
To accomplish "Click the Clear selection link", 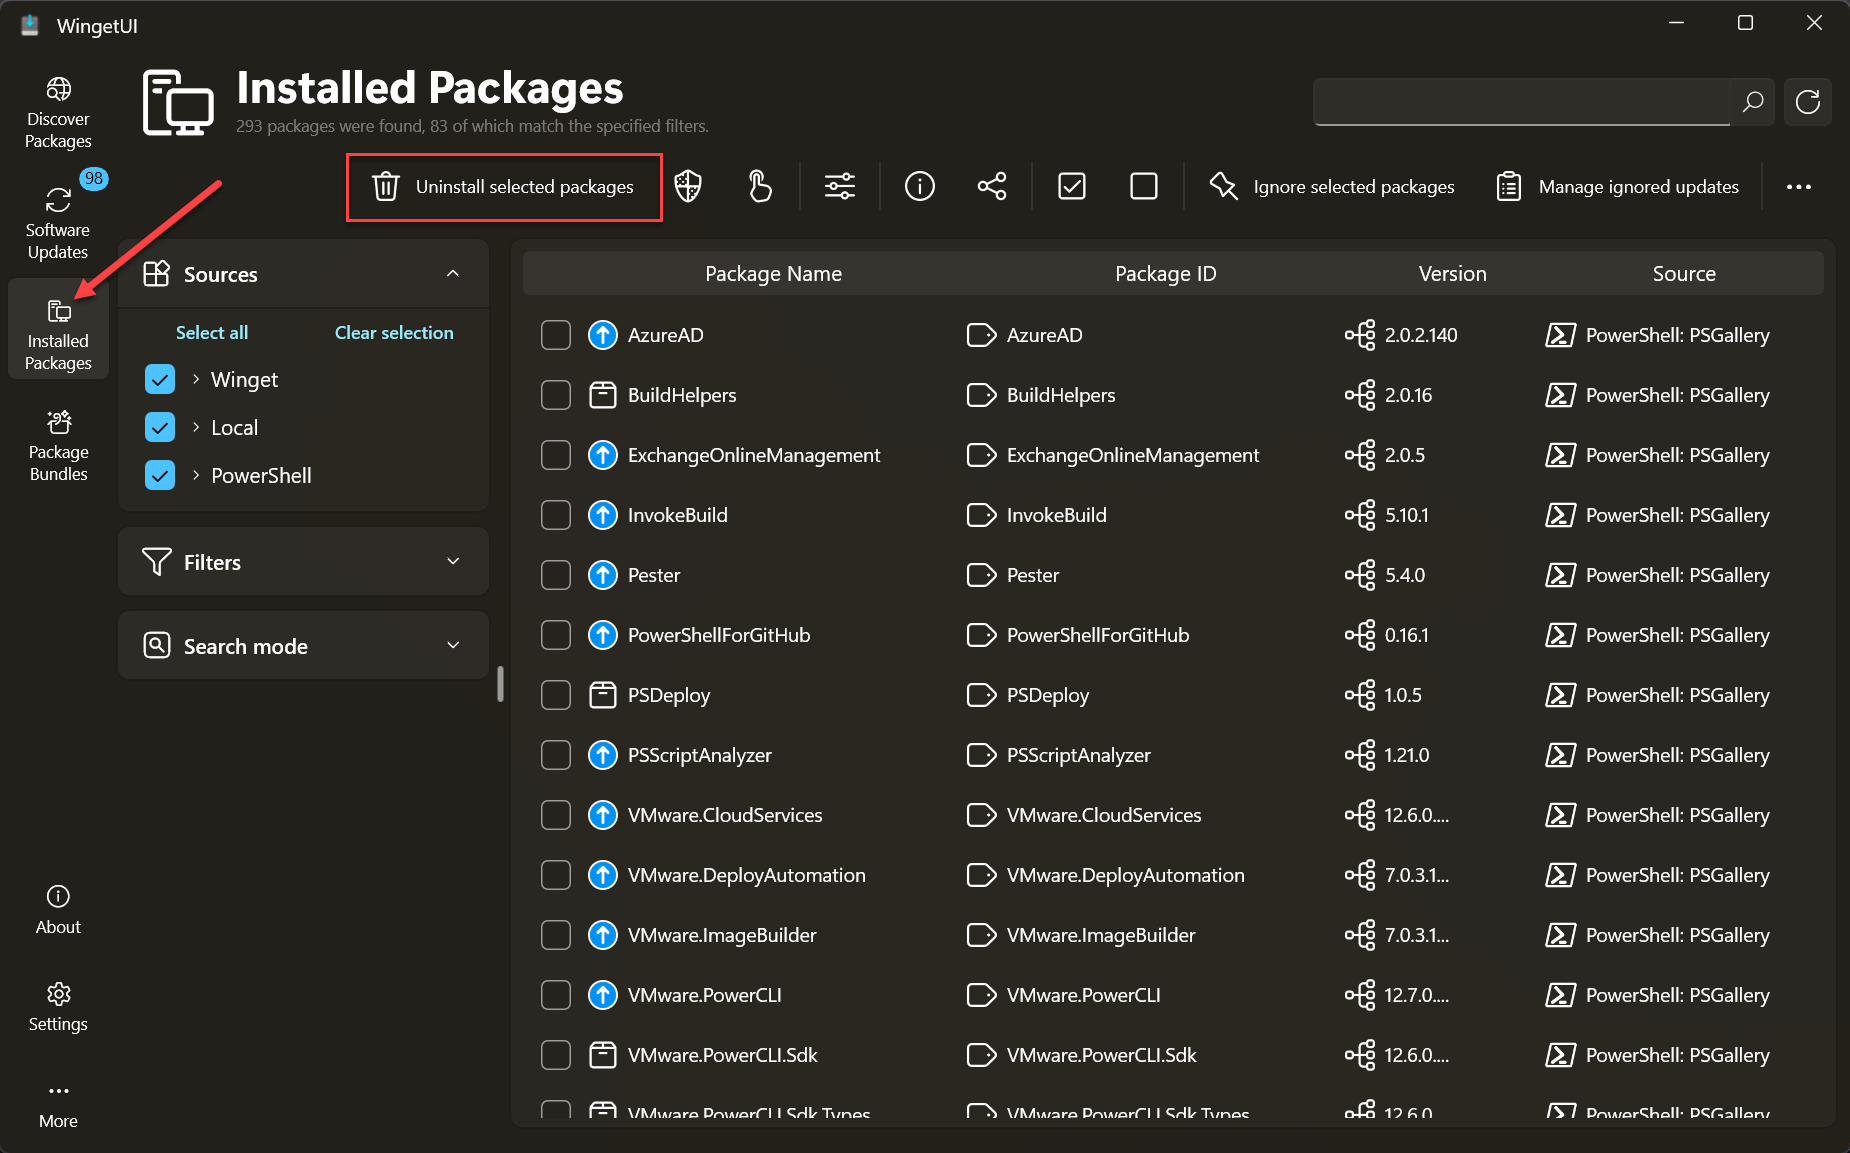I will tap(394, 333).
